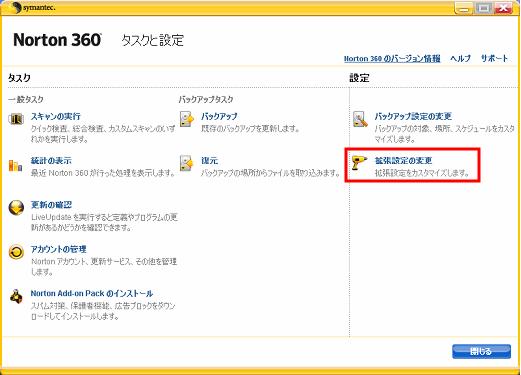Open 統計の表示 link

tap(51, 161)
